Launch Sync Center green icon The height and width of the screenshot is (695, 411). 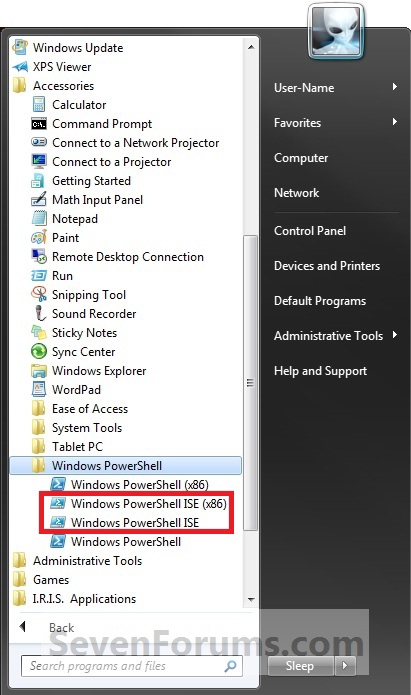click(39, 351)
